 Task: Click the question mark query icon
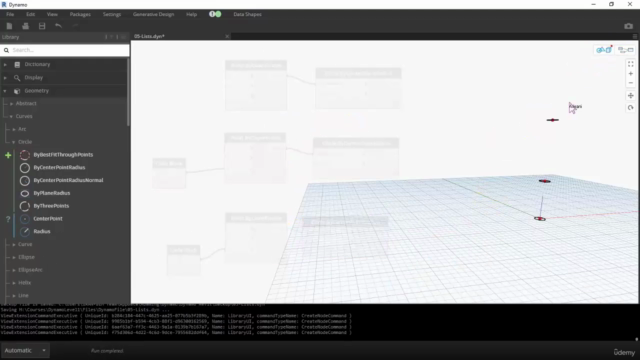pyautogui.click(x=8, y=219)
